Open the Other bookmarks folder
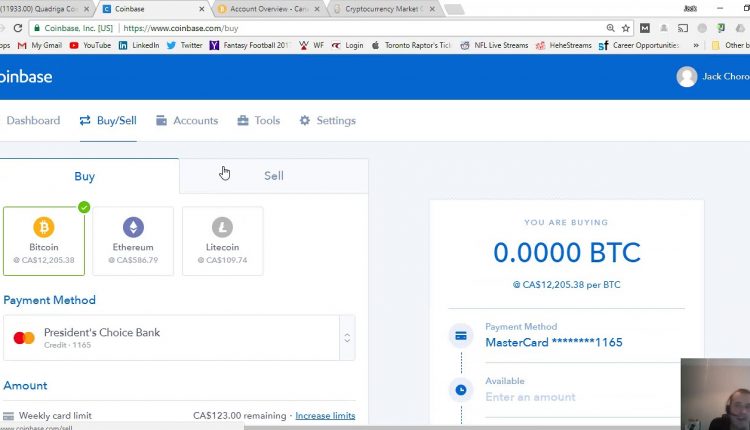The image size is (750, 430). 730,45
